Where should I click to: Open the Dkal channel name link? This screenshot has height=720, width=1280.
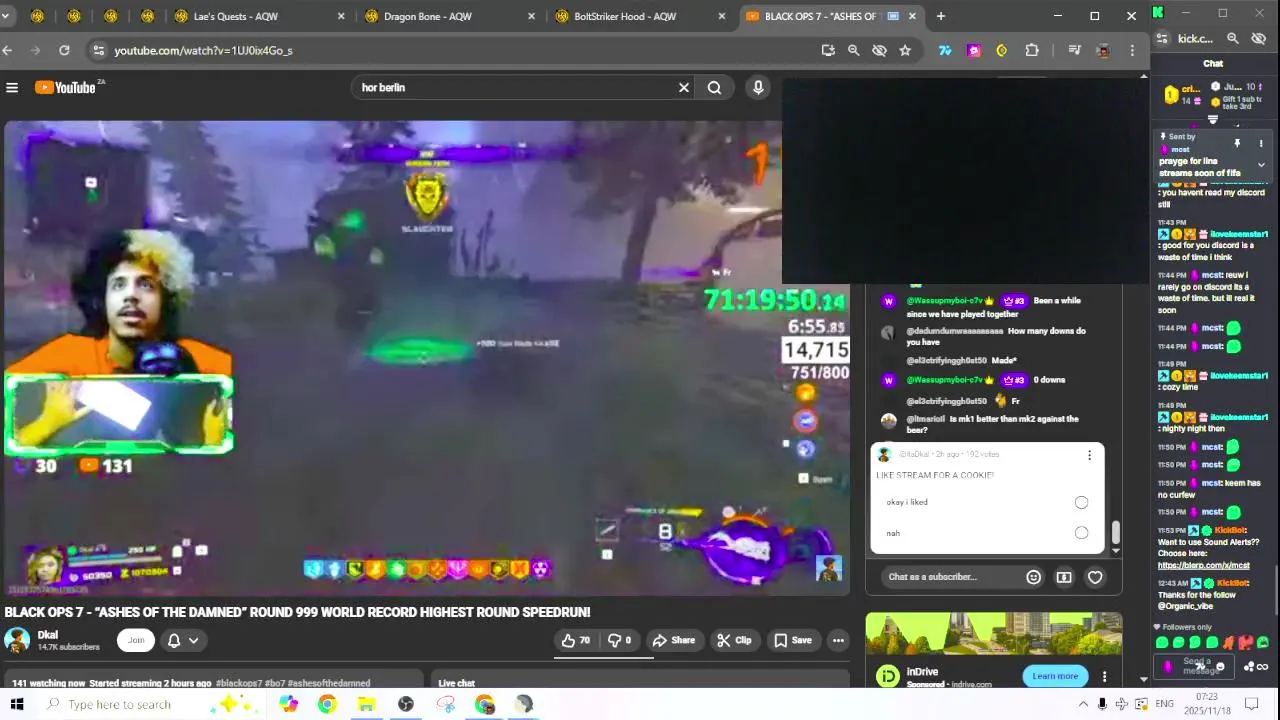(x=48, y=635)
